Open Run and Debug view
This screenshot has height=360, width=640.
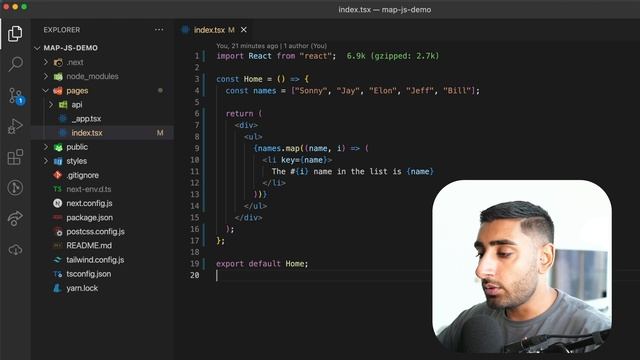tap(15, 126)
